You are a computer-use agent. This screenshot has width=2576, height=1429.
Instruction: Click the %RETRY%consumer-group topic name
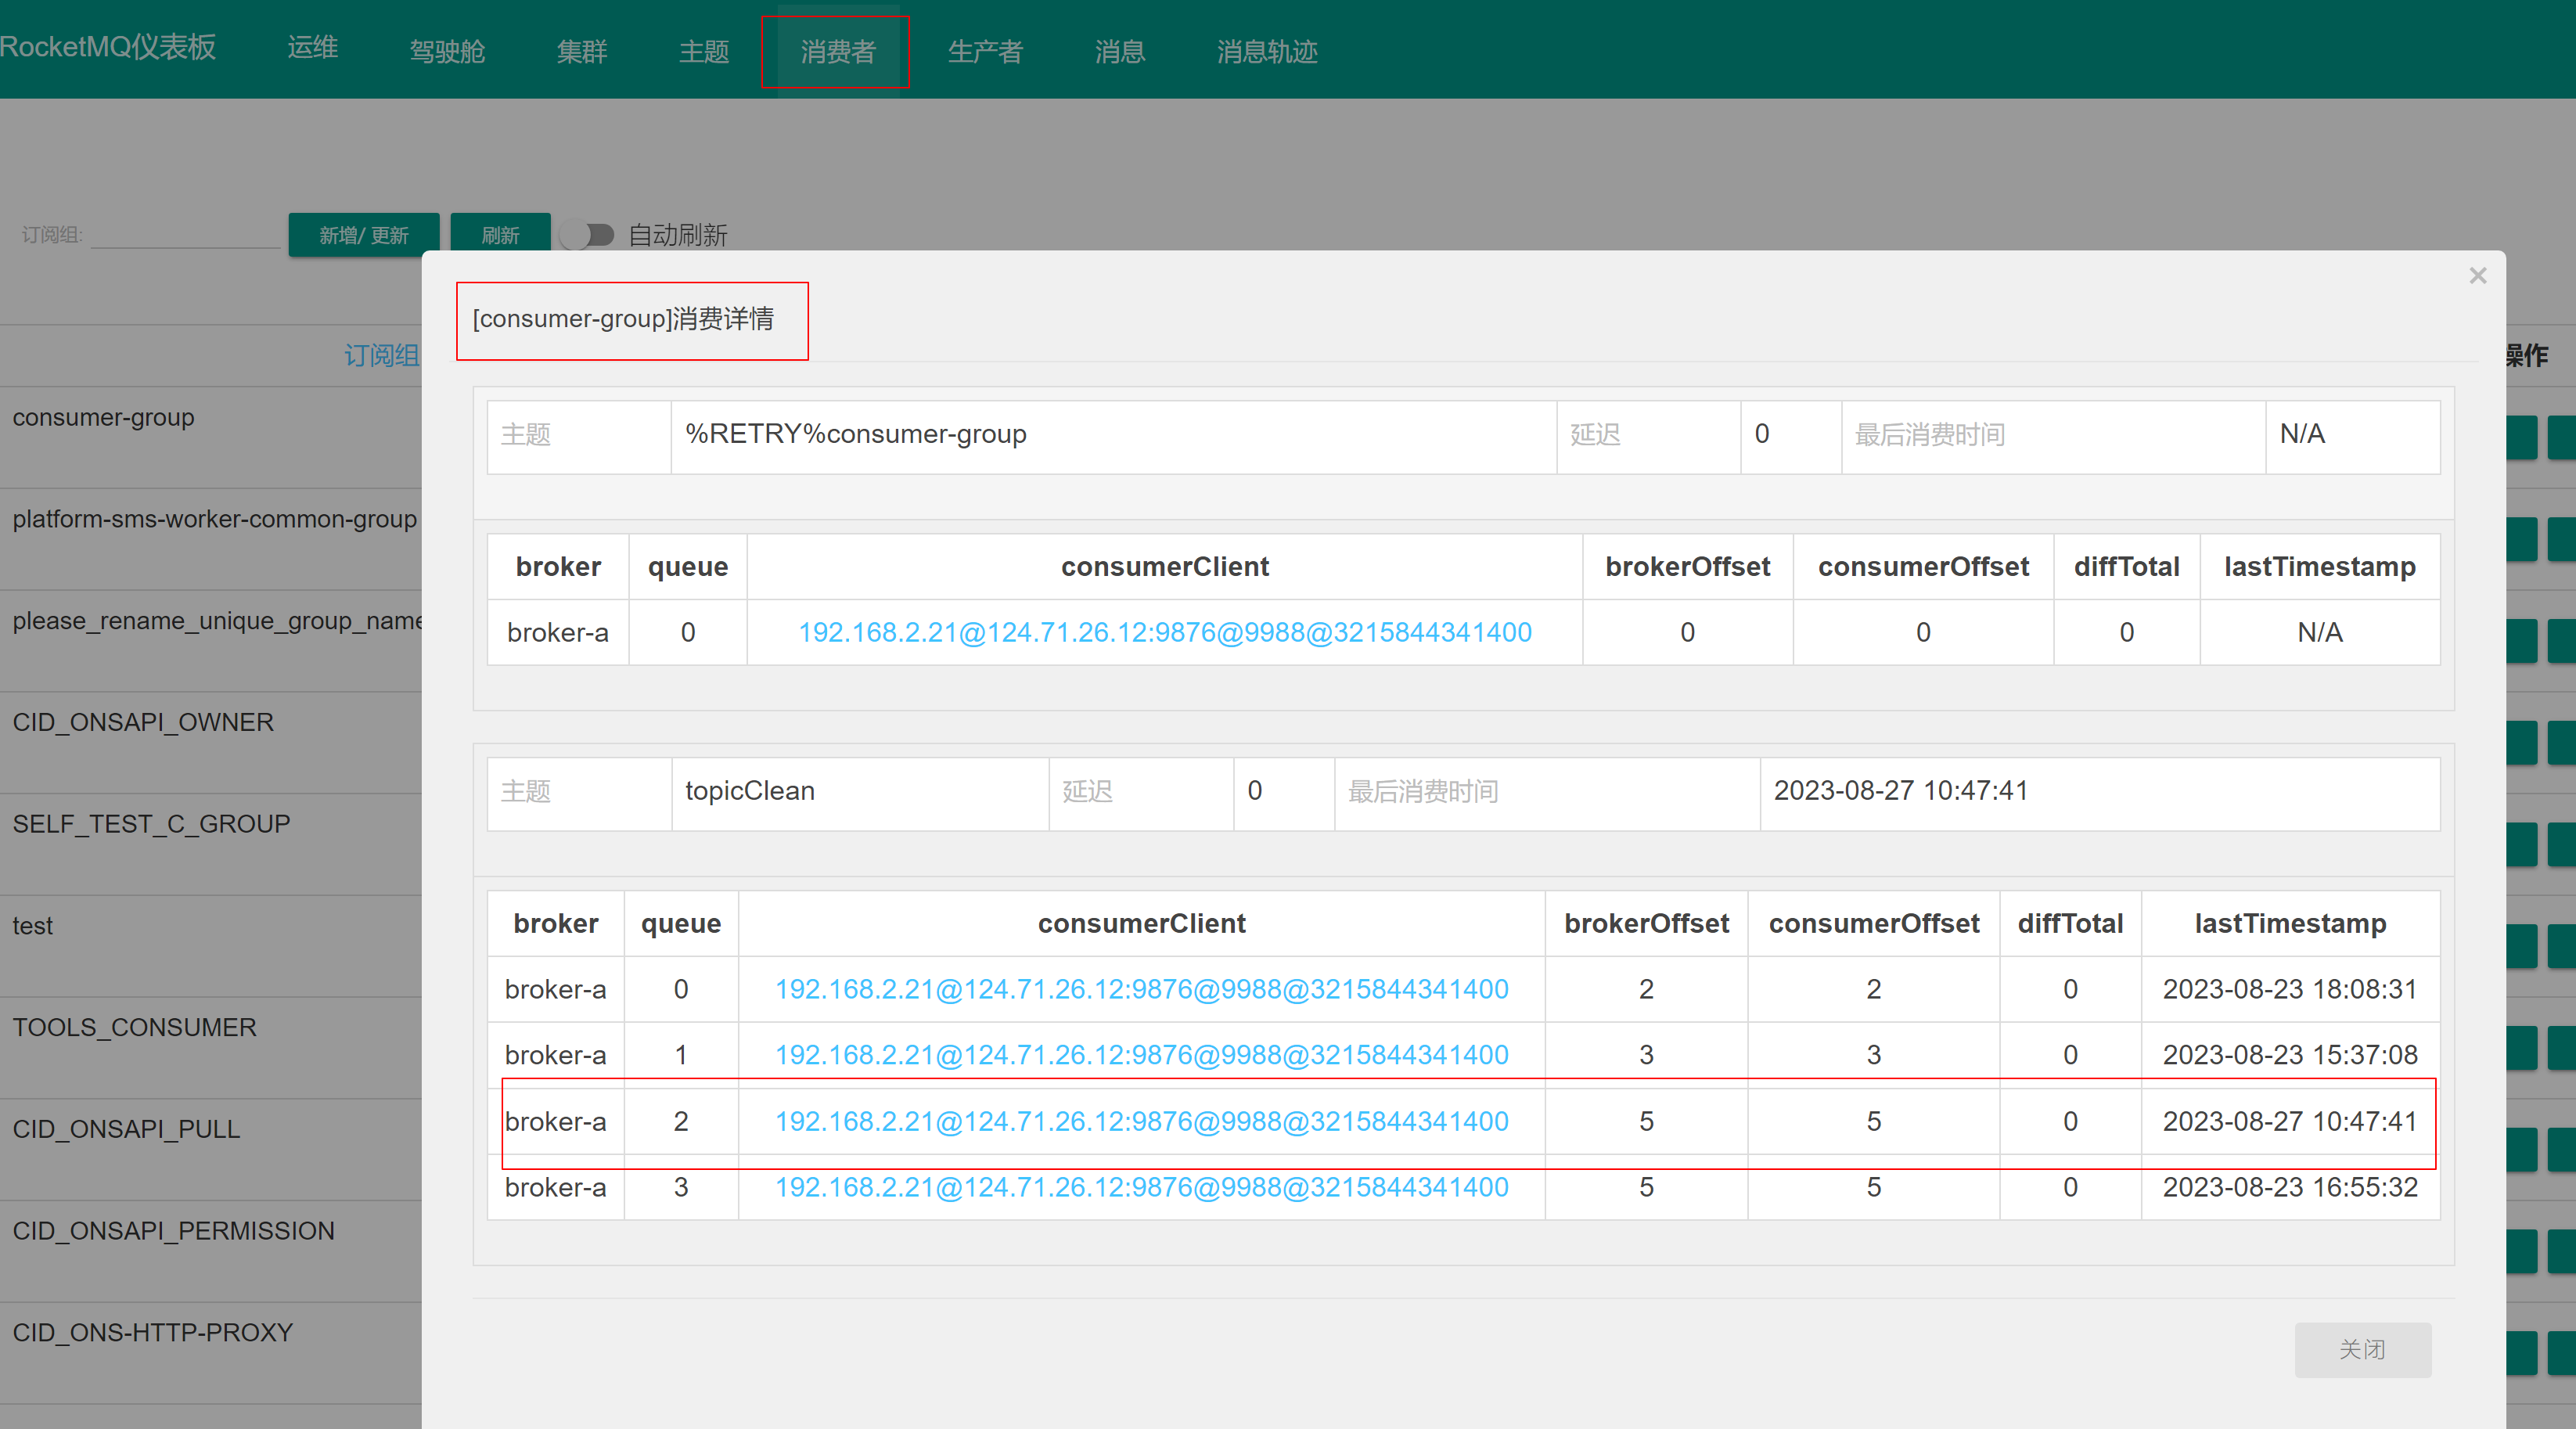pos(856,434)
